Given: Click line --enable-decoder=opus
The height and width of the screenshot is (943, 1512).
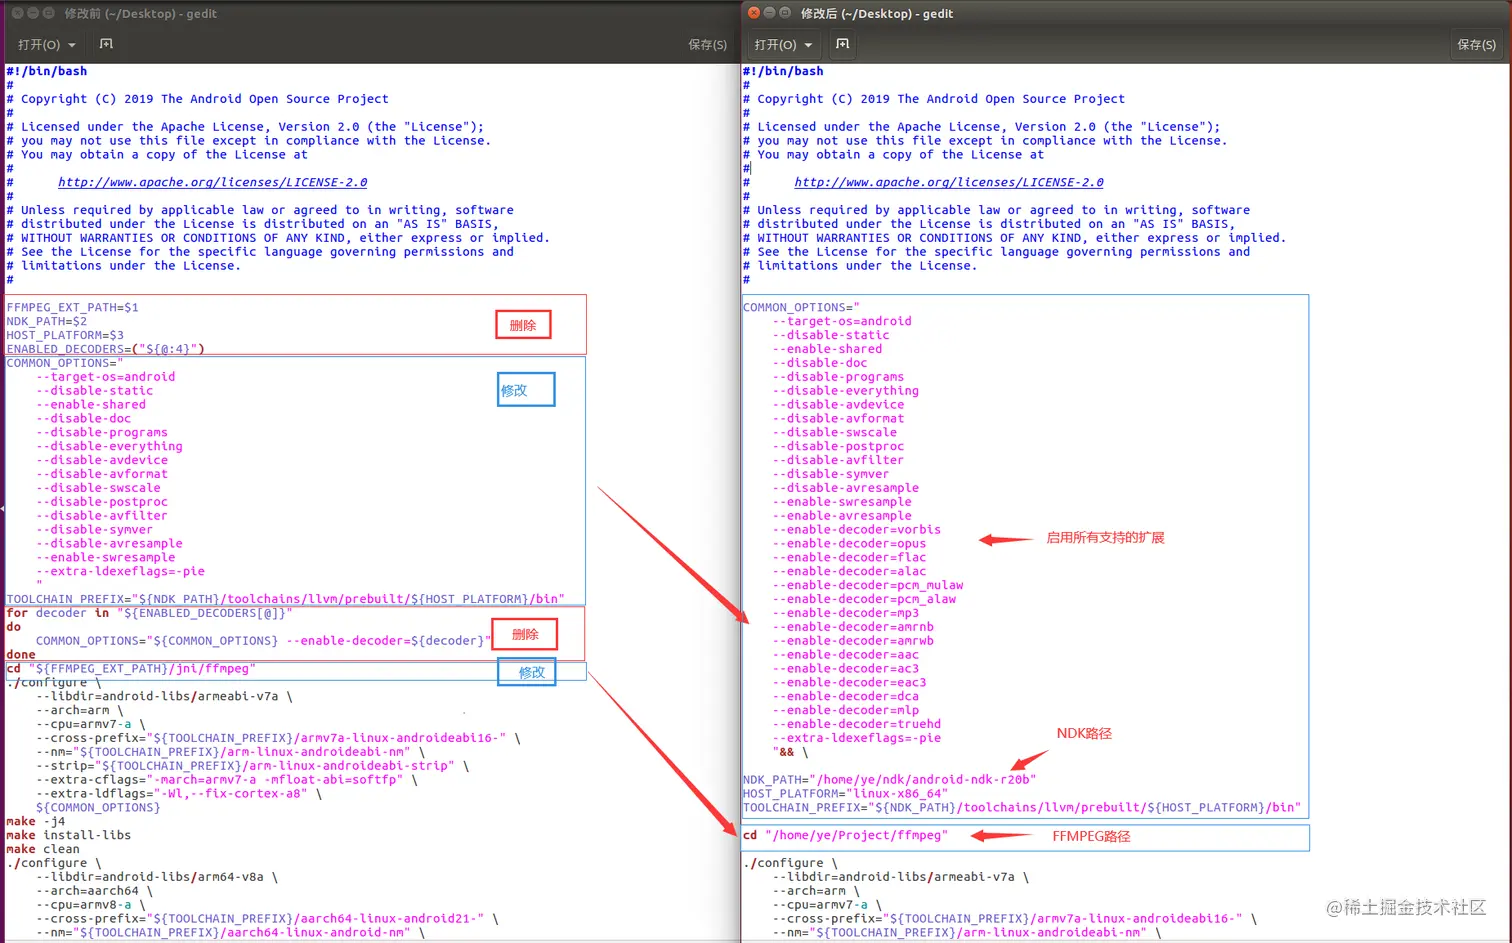Looking at the screenshot, I should 849,544.
